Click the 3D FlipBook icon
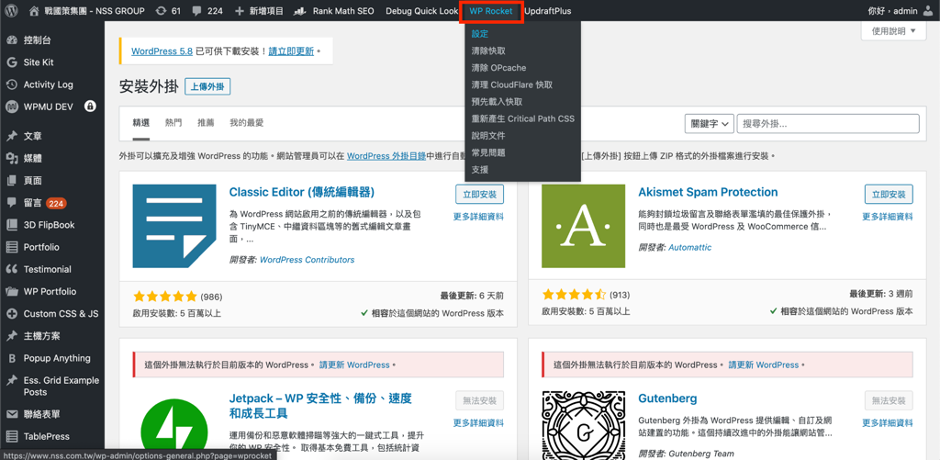 11,225
